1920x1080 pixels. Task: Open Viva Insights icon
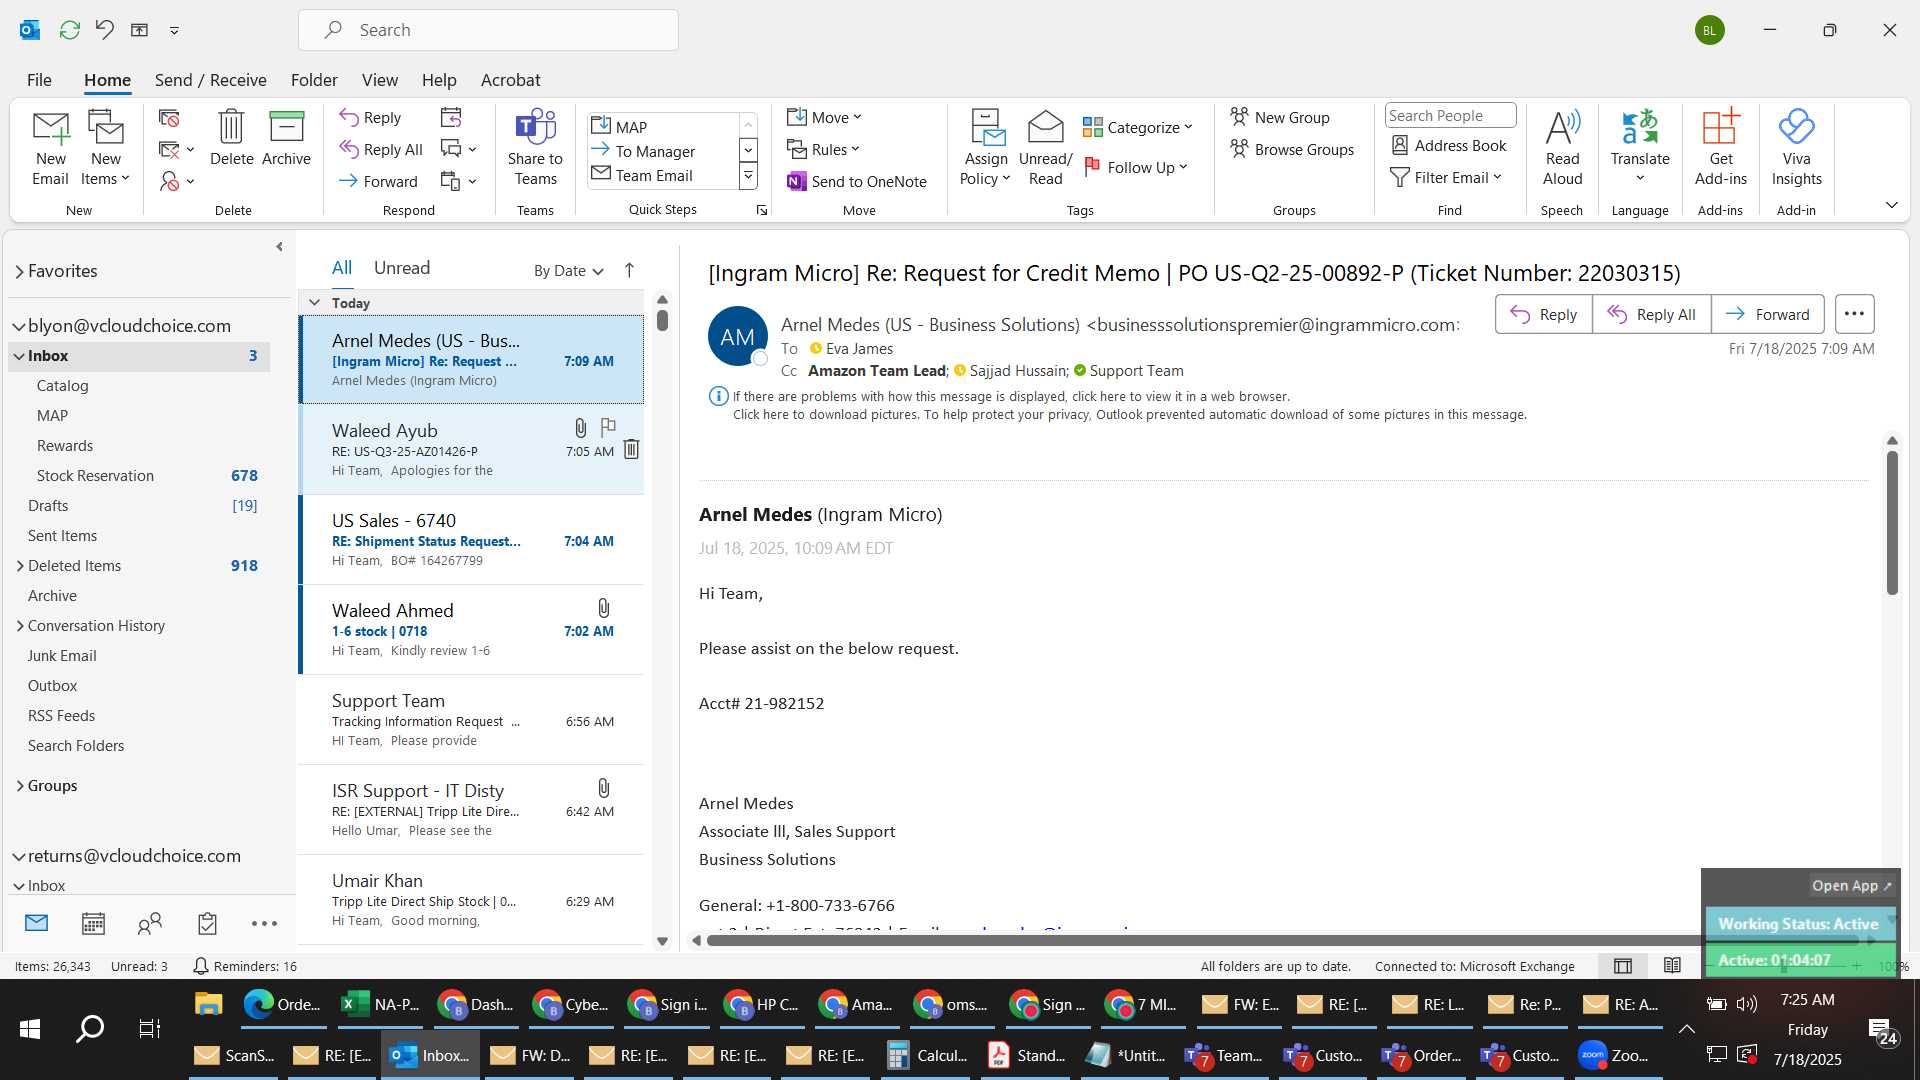coord(1796,127)
